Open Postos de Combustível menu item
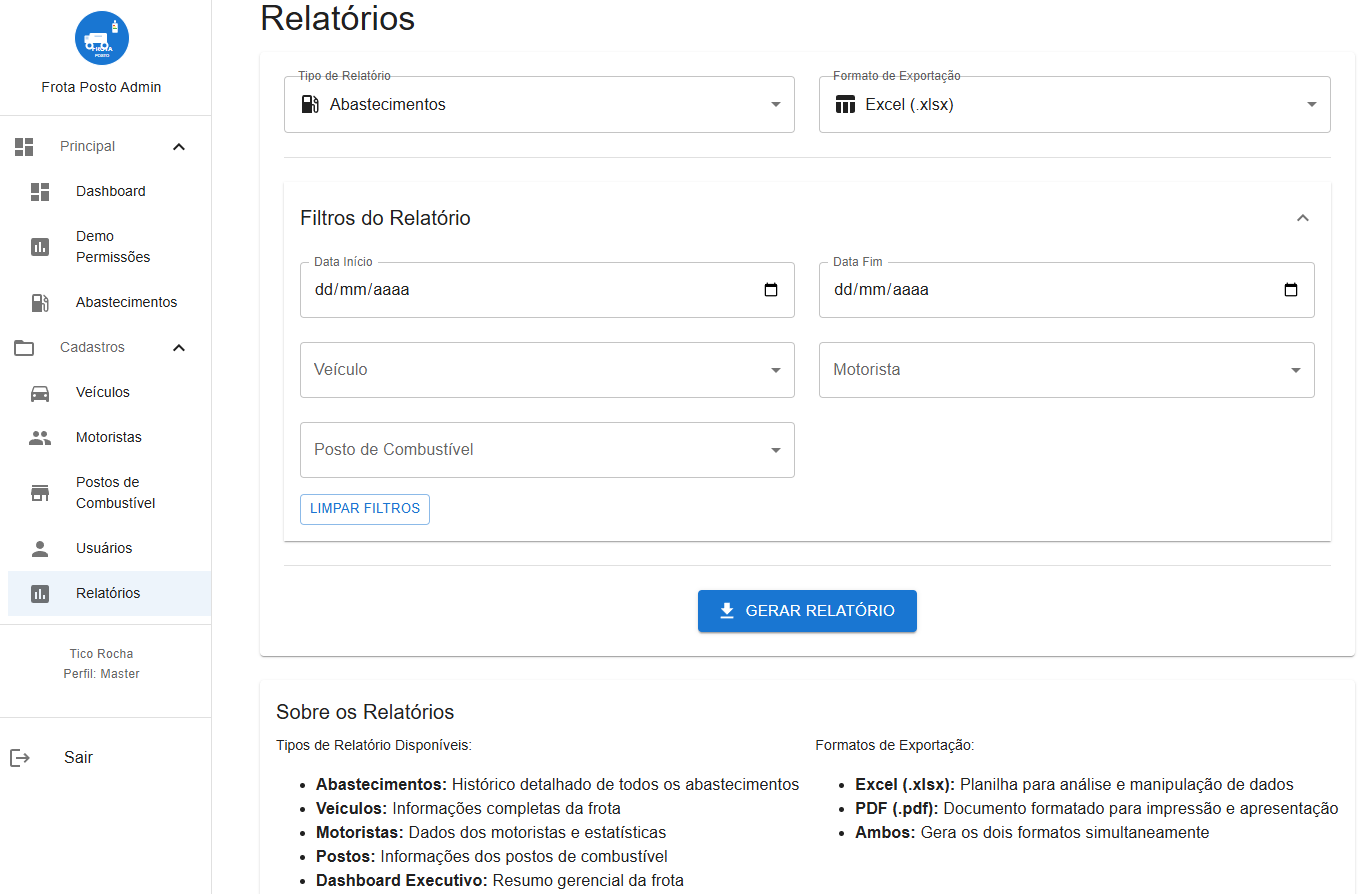 pyautogui.click(x=109, y=493)
